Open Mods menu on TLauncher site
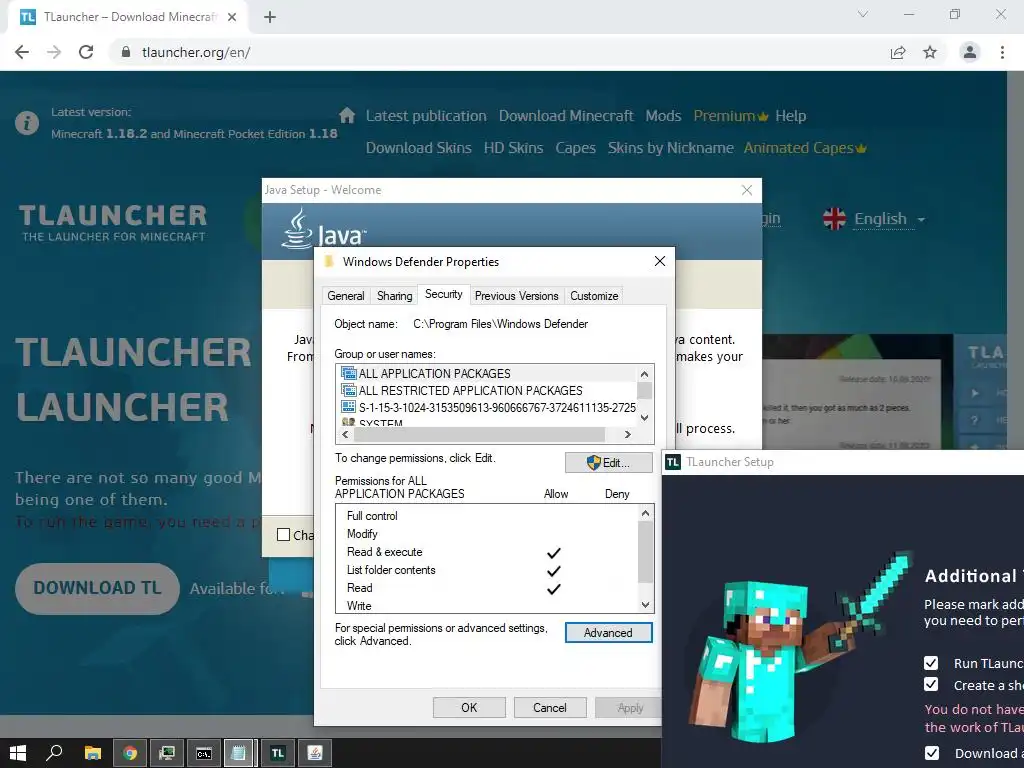 (x=663, y=116)
